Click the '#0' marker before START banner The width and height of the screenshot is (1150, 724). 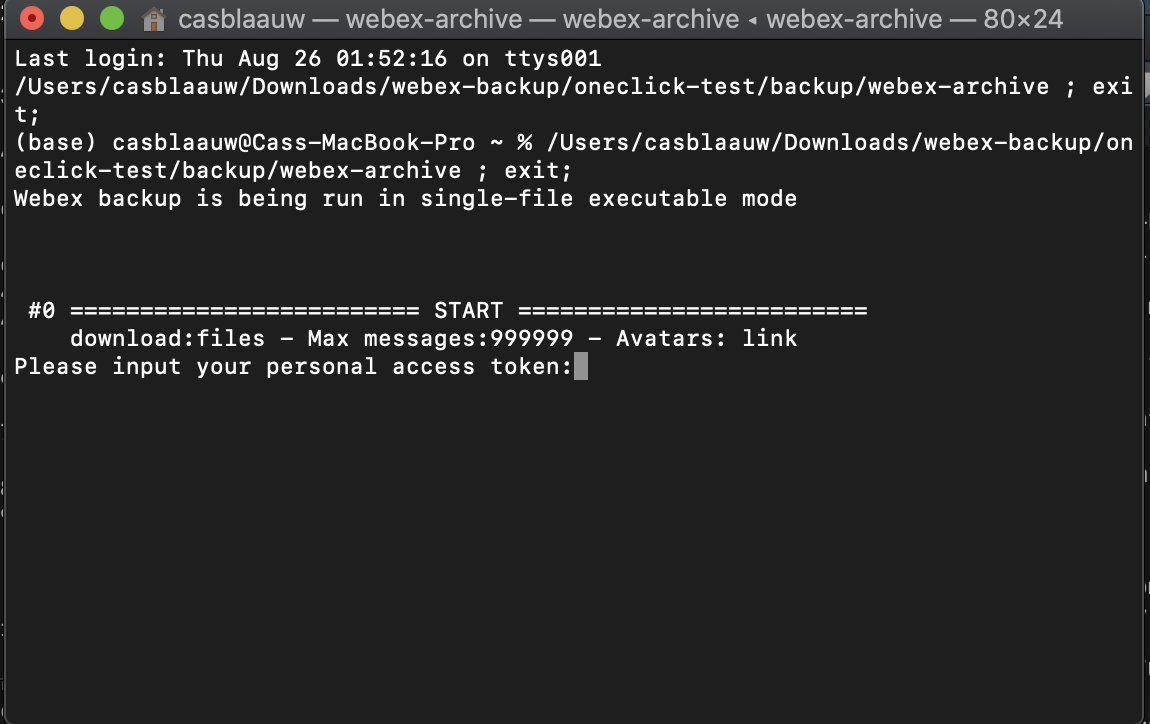pyautogui.click(x=40, y=310)
